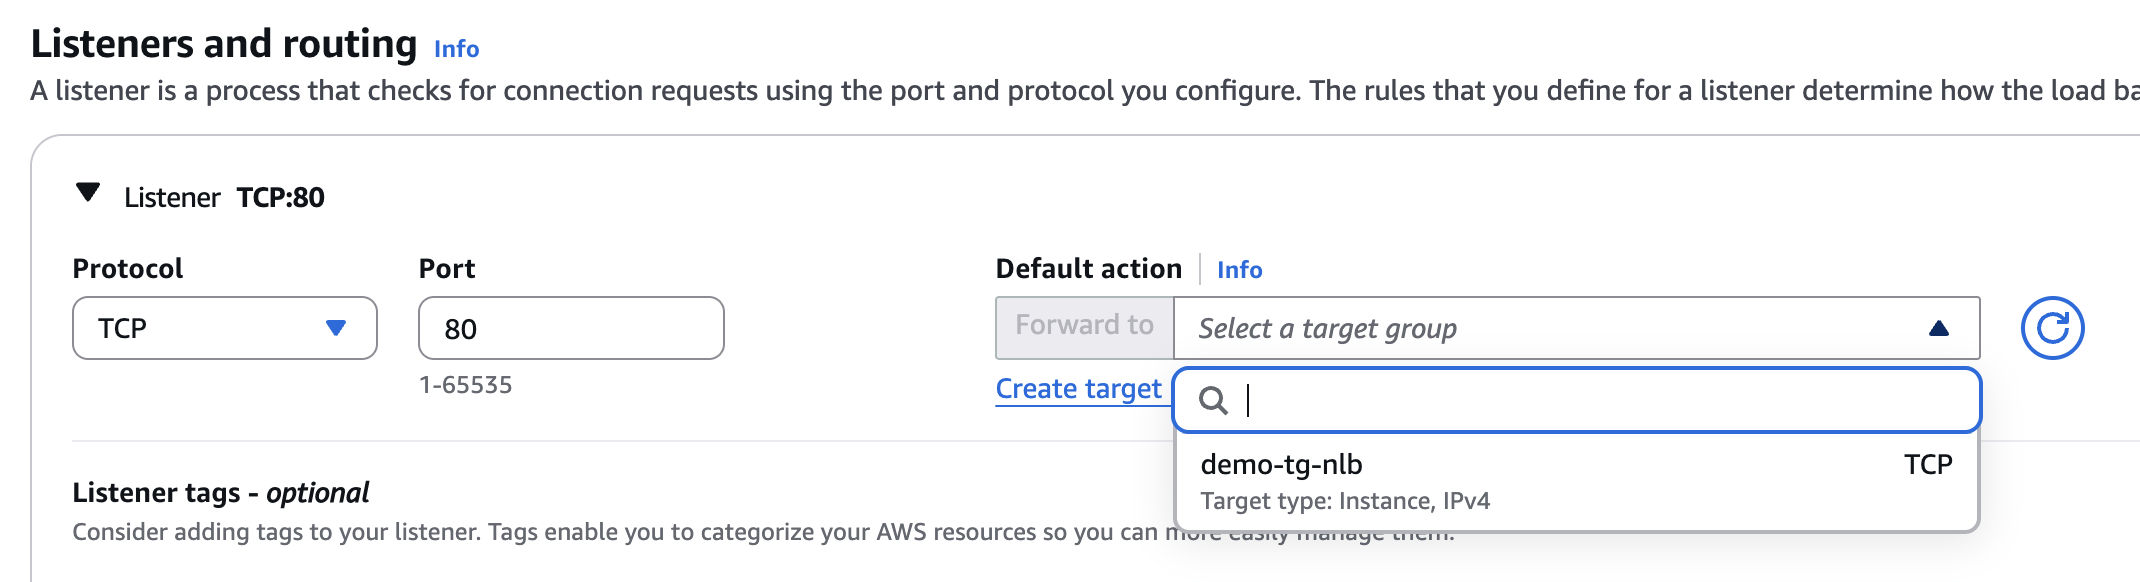Screen dimensions: 2140x582
Task: Open Info link beside Listeners and routing
Action: click(x=456, y=49)
